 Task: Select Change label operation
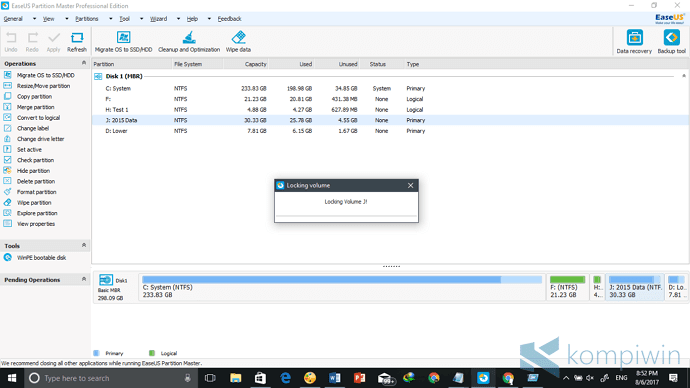point(33,128)
